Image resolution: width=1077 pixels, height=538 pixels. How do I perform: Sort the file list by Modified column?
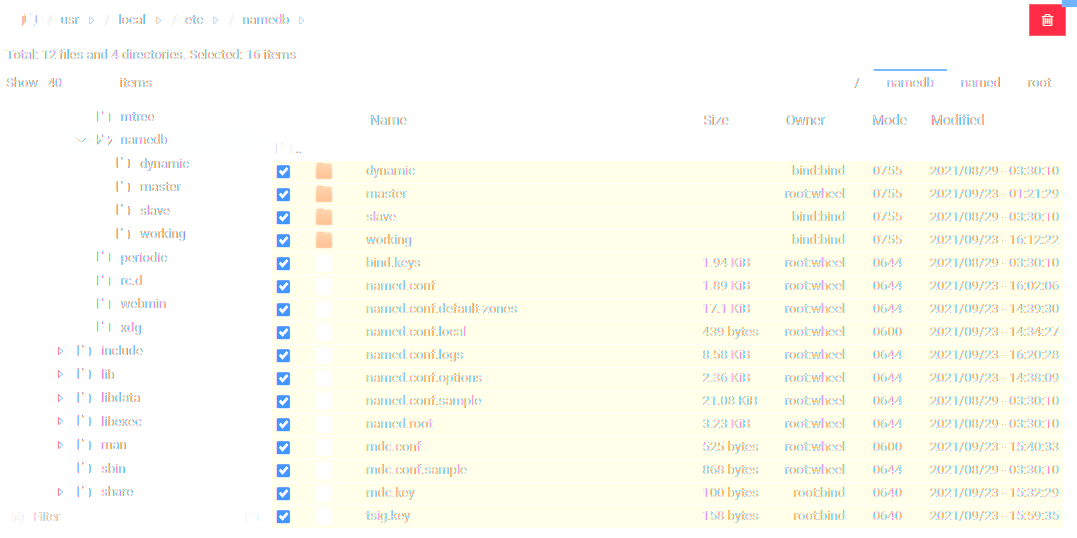click(957, 120)
